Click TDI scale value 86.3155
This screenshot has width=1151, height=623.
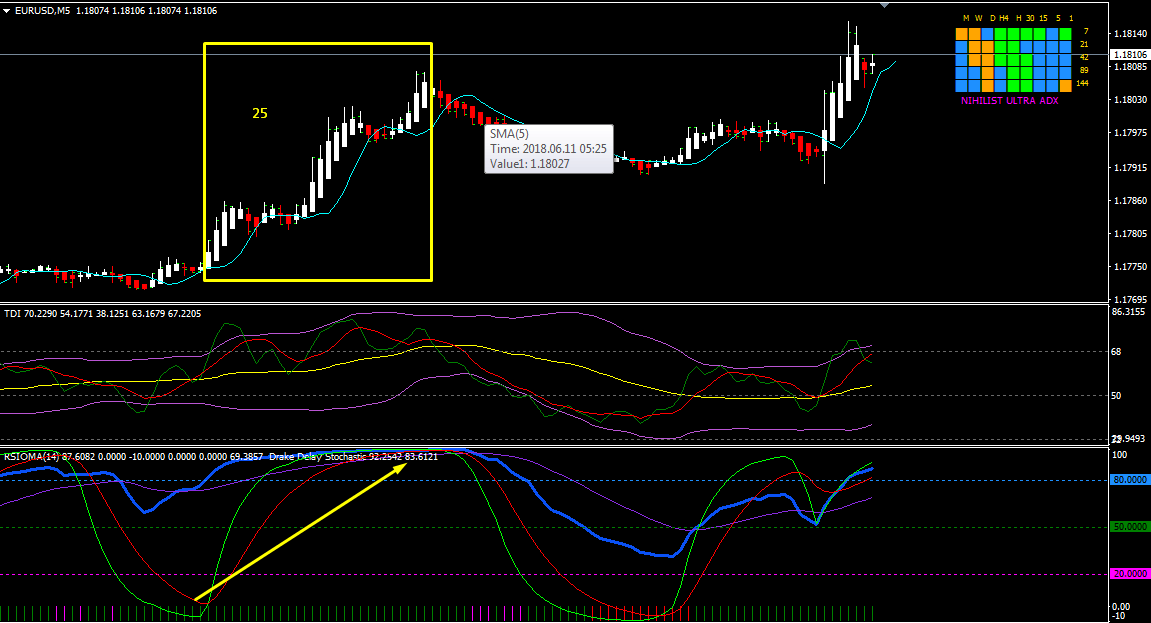coord(1129,312)
